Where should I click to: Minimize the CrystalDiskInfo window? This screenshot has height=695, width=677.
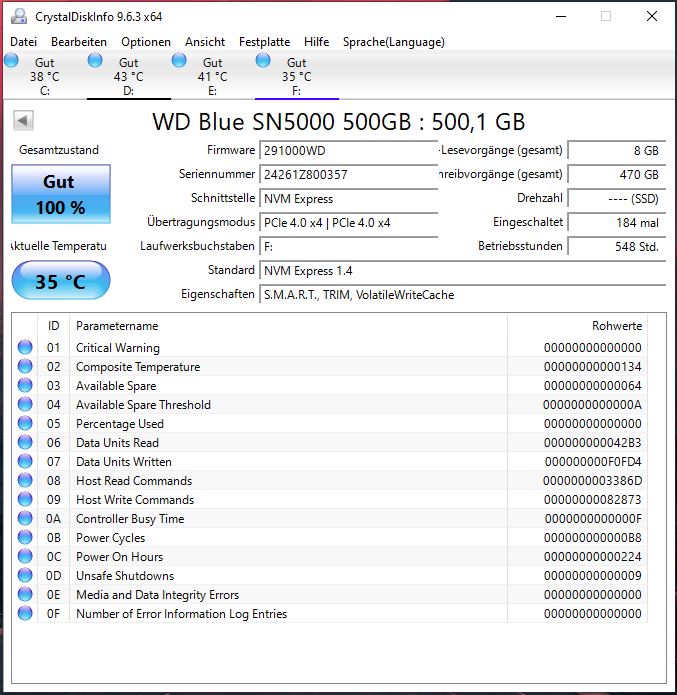point(561,16)
